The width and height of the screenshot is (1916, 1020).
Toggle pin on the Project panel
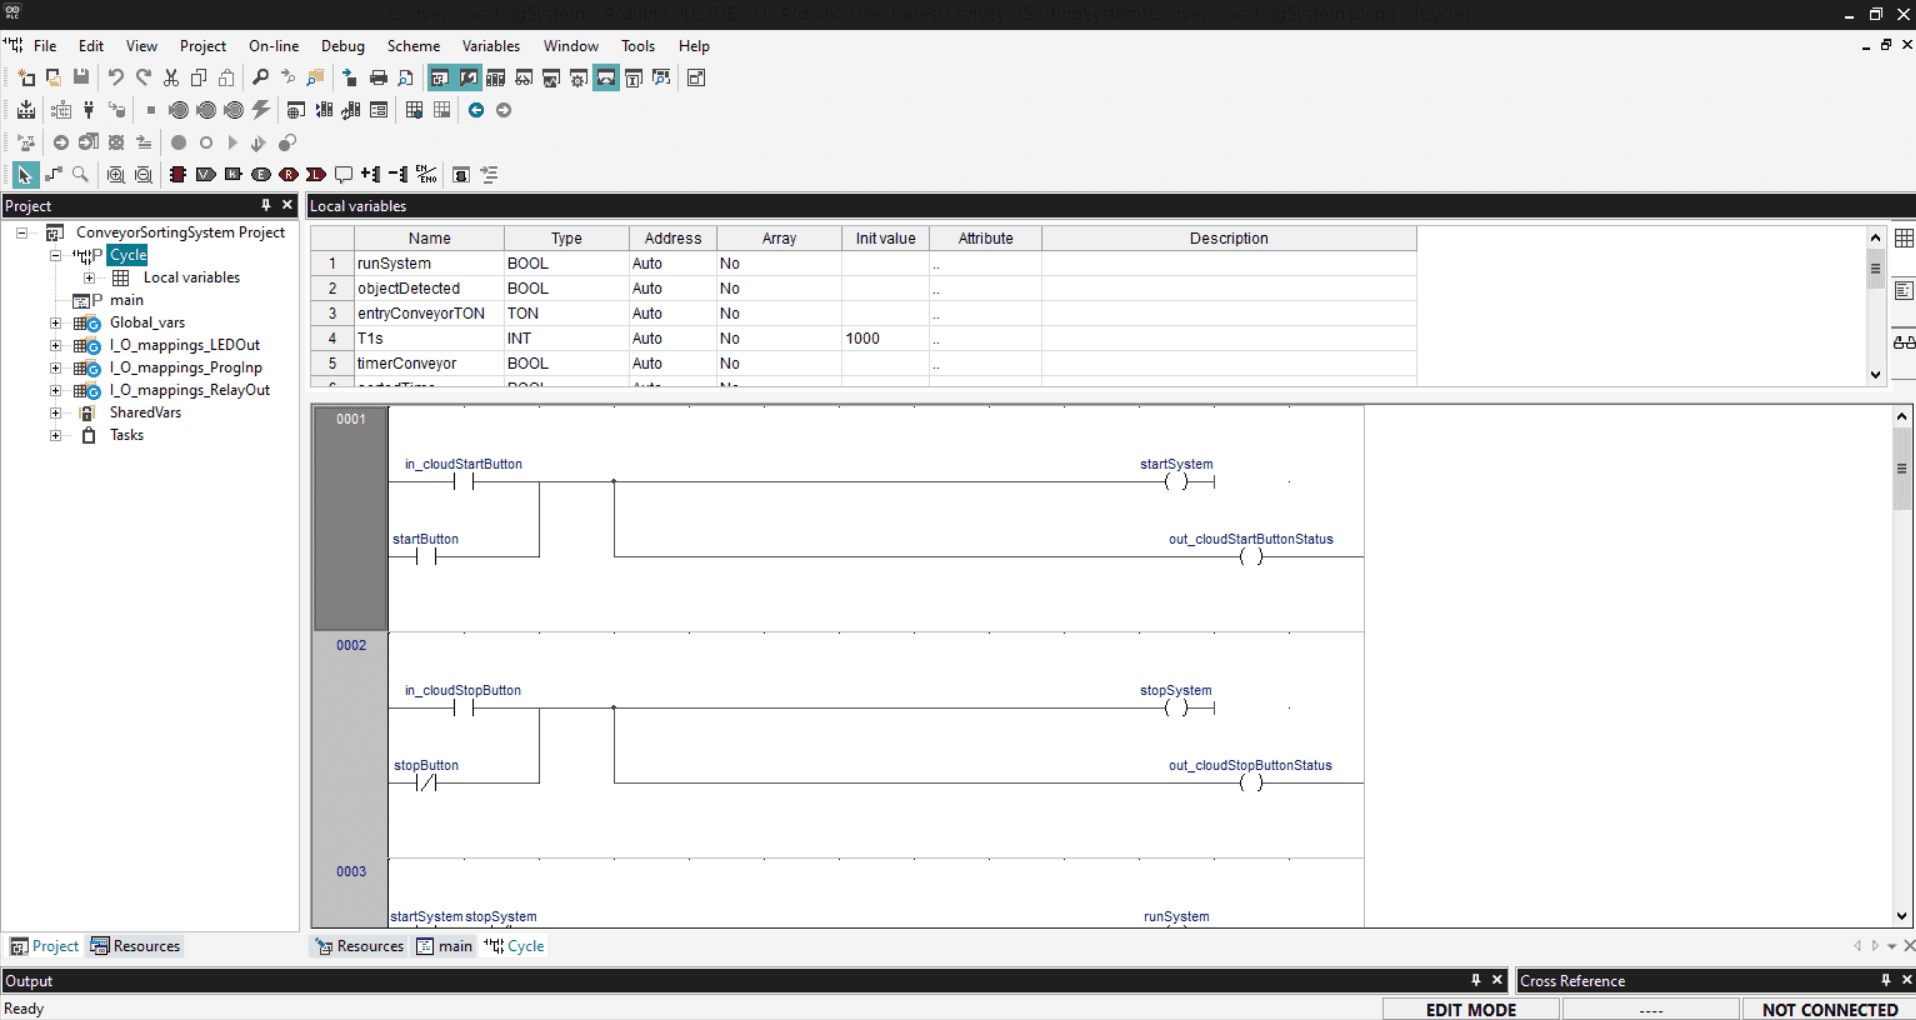(266, 205)
